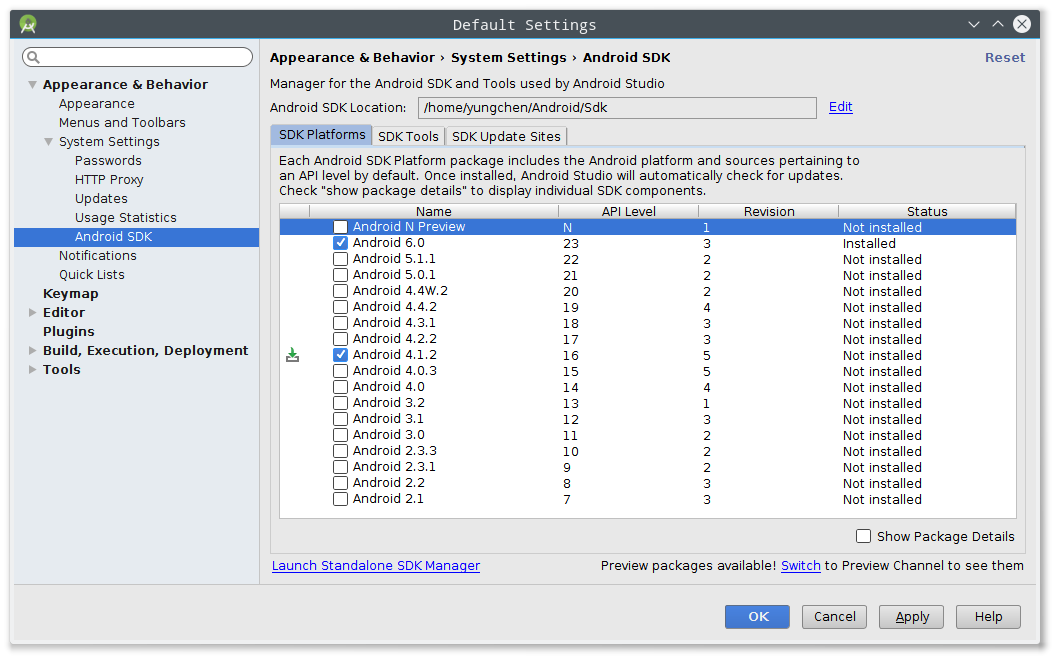Expand the Tools section arrow
Screen dimensions: 1056x660
point(32,369)
